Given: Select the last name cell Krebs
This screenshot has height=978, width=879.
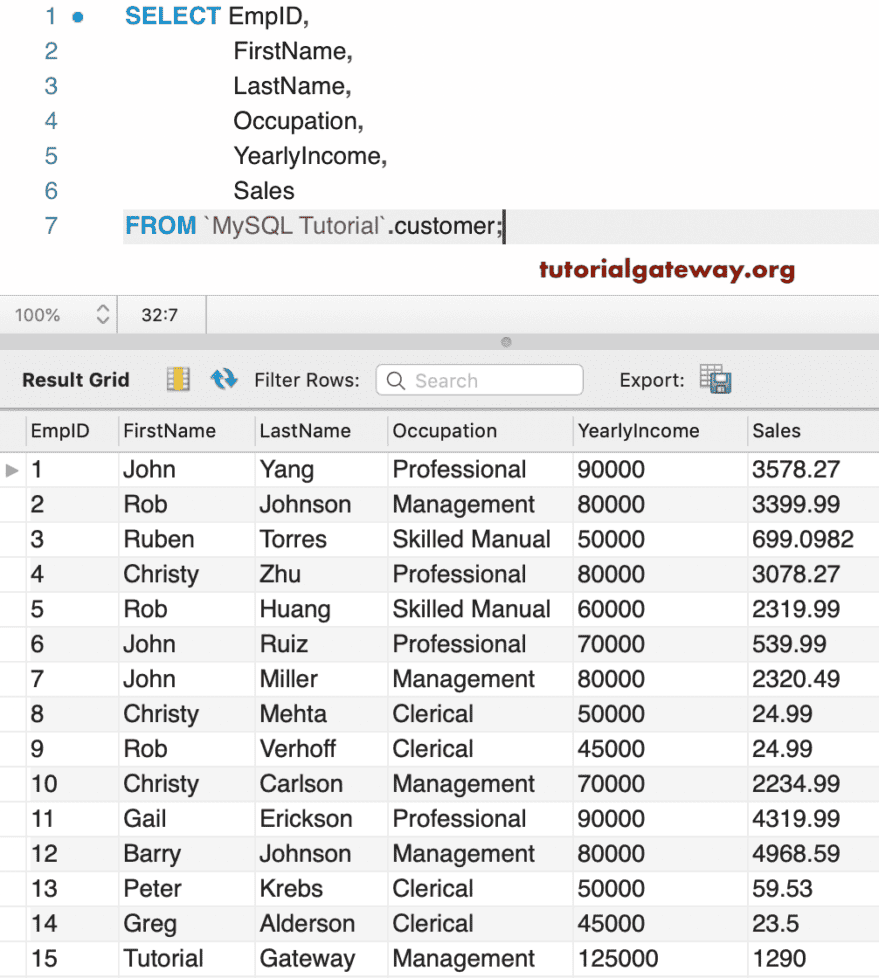Looking at the screenshot, I should coord(321,889).
